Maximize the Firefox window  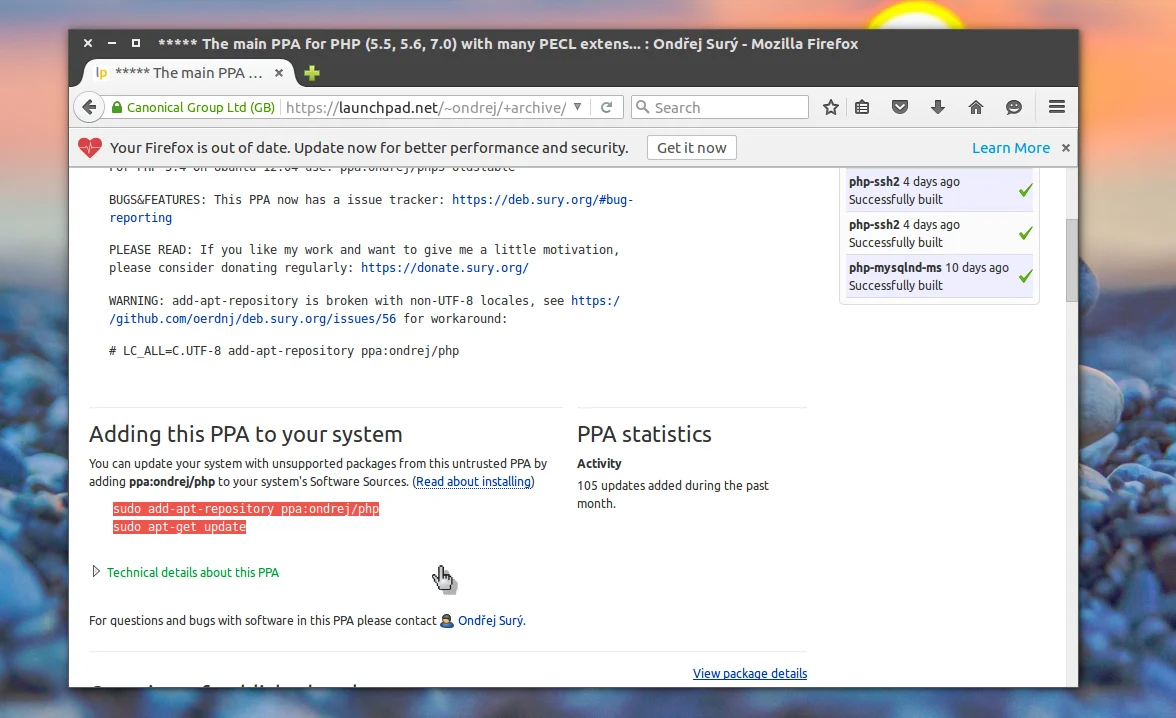coord(136,44)
